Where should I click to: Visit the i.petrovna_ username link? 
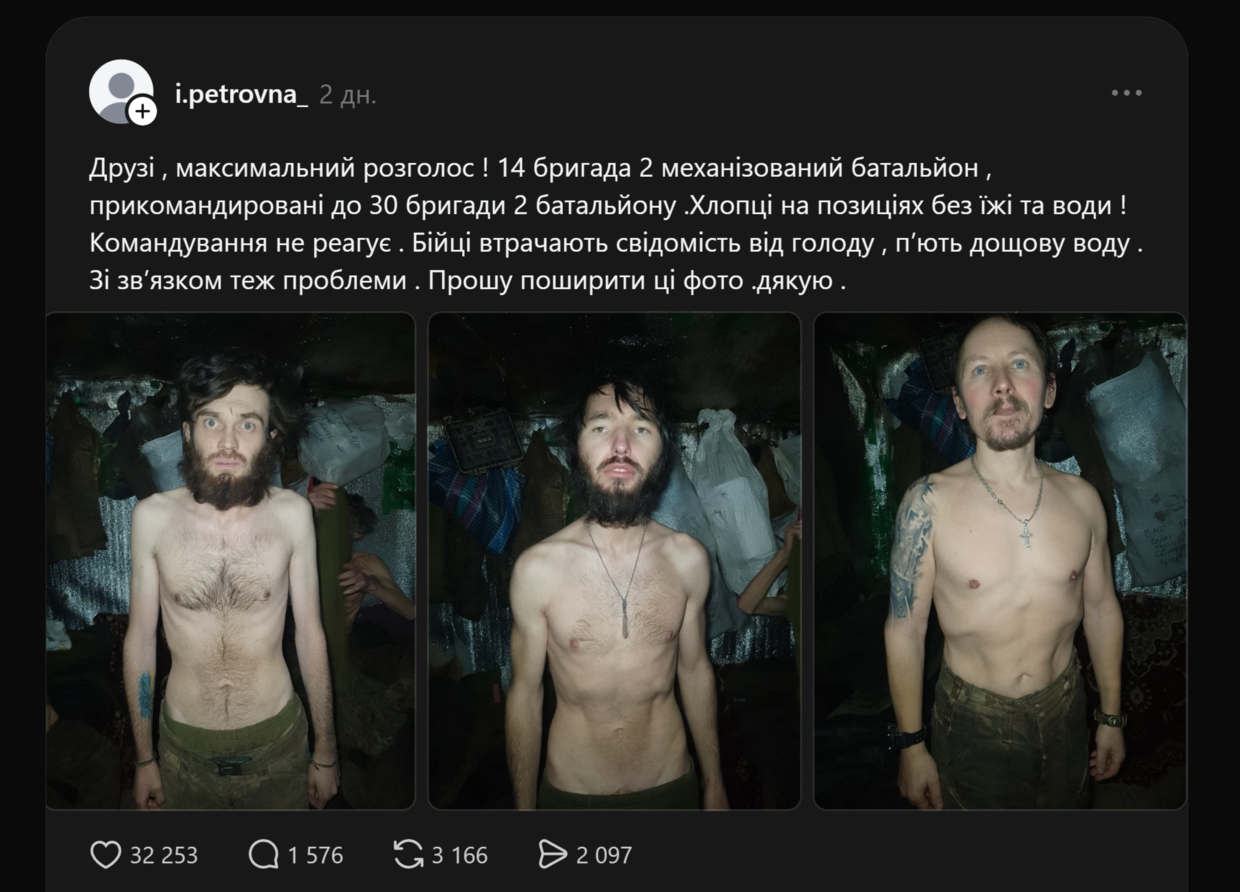(x=241, y=95)
